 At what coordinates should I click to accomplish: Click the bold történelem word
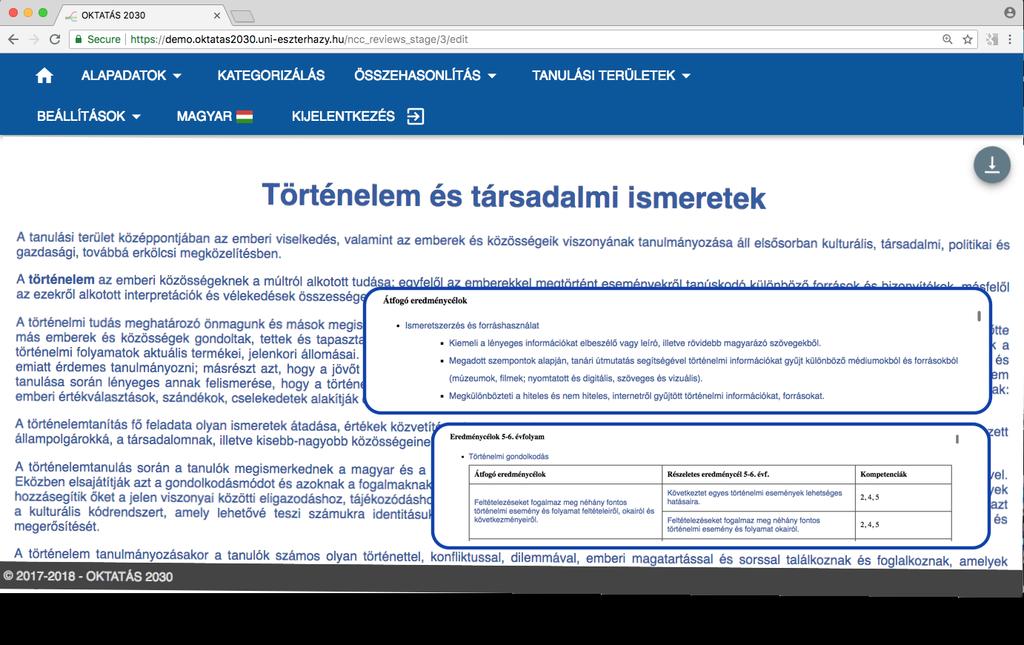pyautogui.click(x=61, y=279)
